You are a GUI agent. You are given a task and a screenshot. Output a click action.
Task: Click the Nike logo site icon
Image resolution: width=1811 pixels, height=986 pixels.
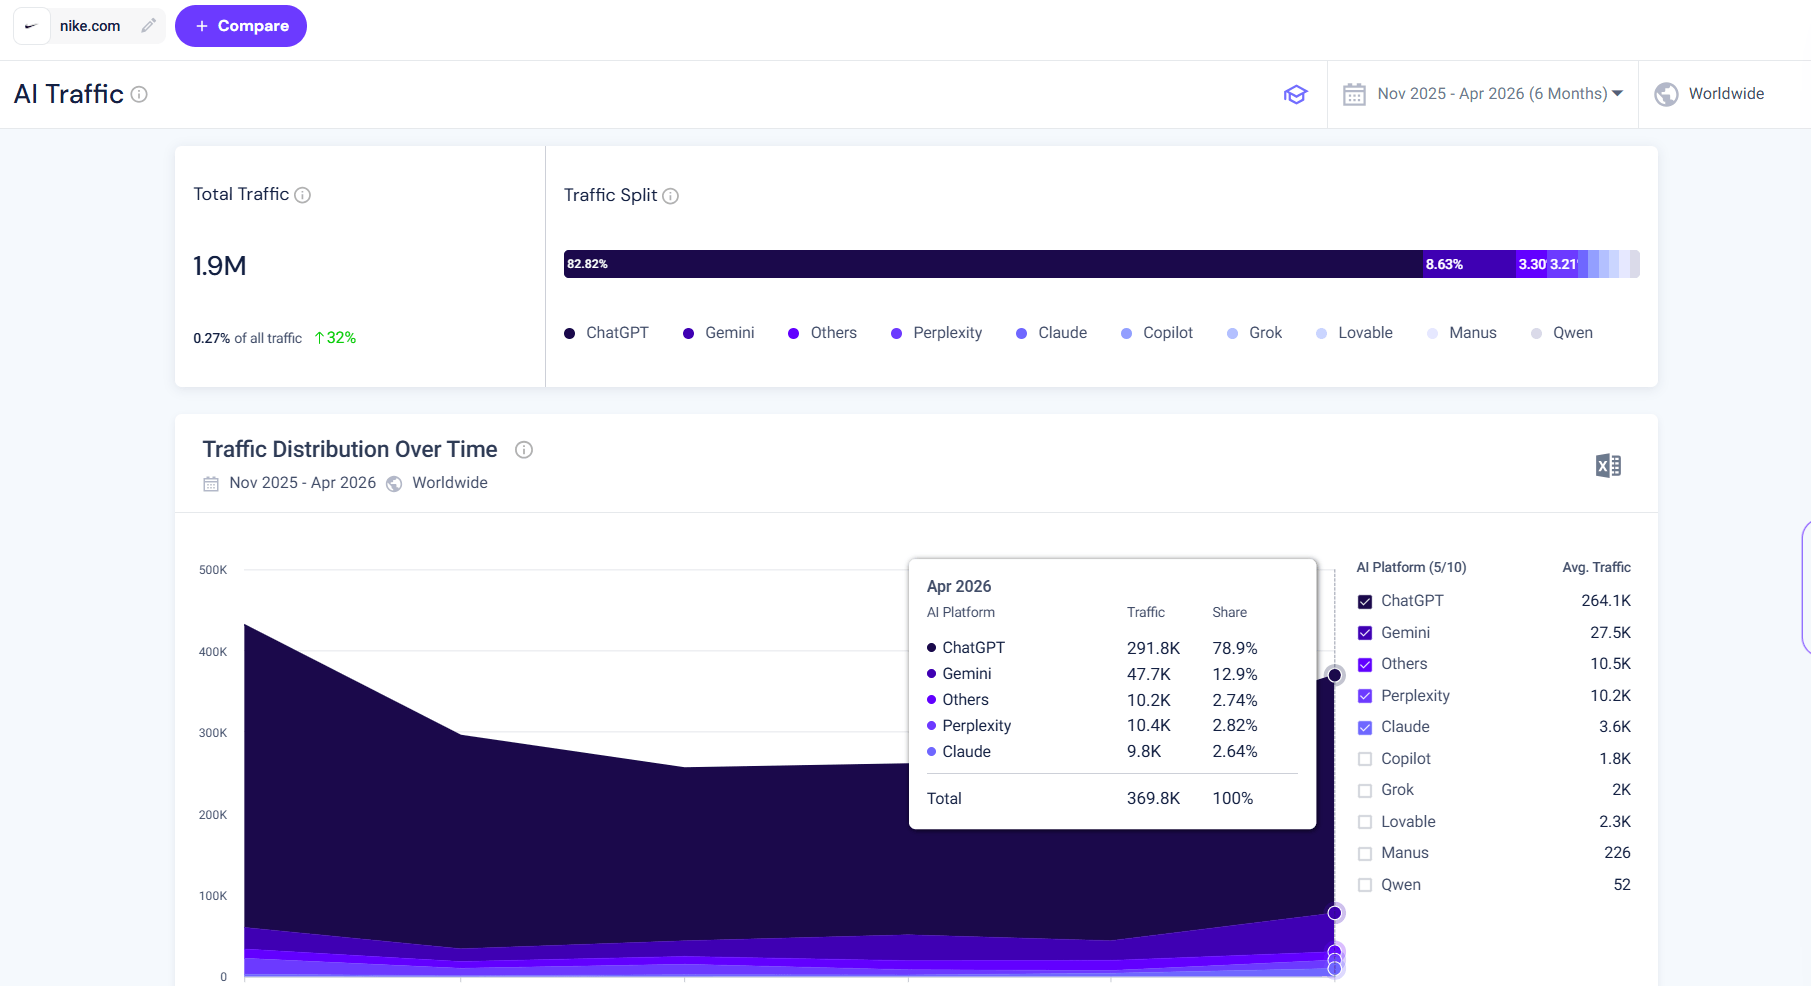coord(31,26)
